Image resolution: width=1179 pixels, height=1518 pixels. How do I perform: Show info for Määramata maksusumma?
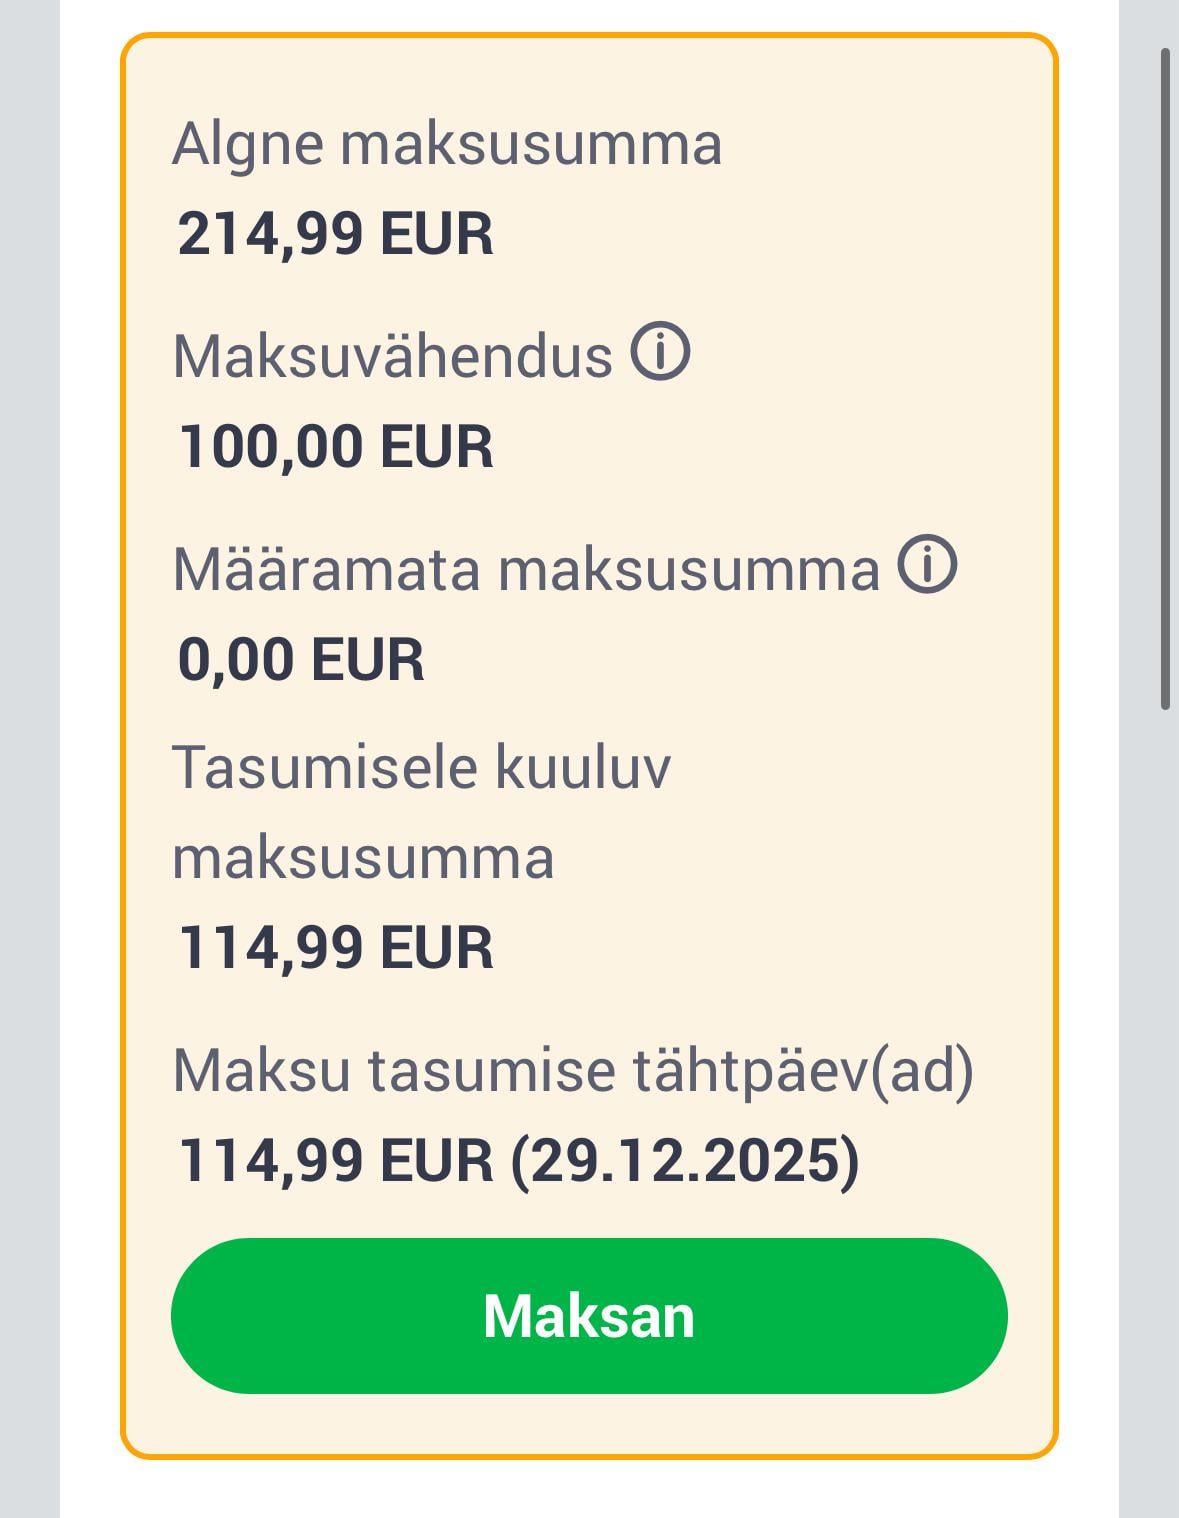click(927, 565)
